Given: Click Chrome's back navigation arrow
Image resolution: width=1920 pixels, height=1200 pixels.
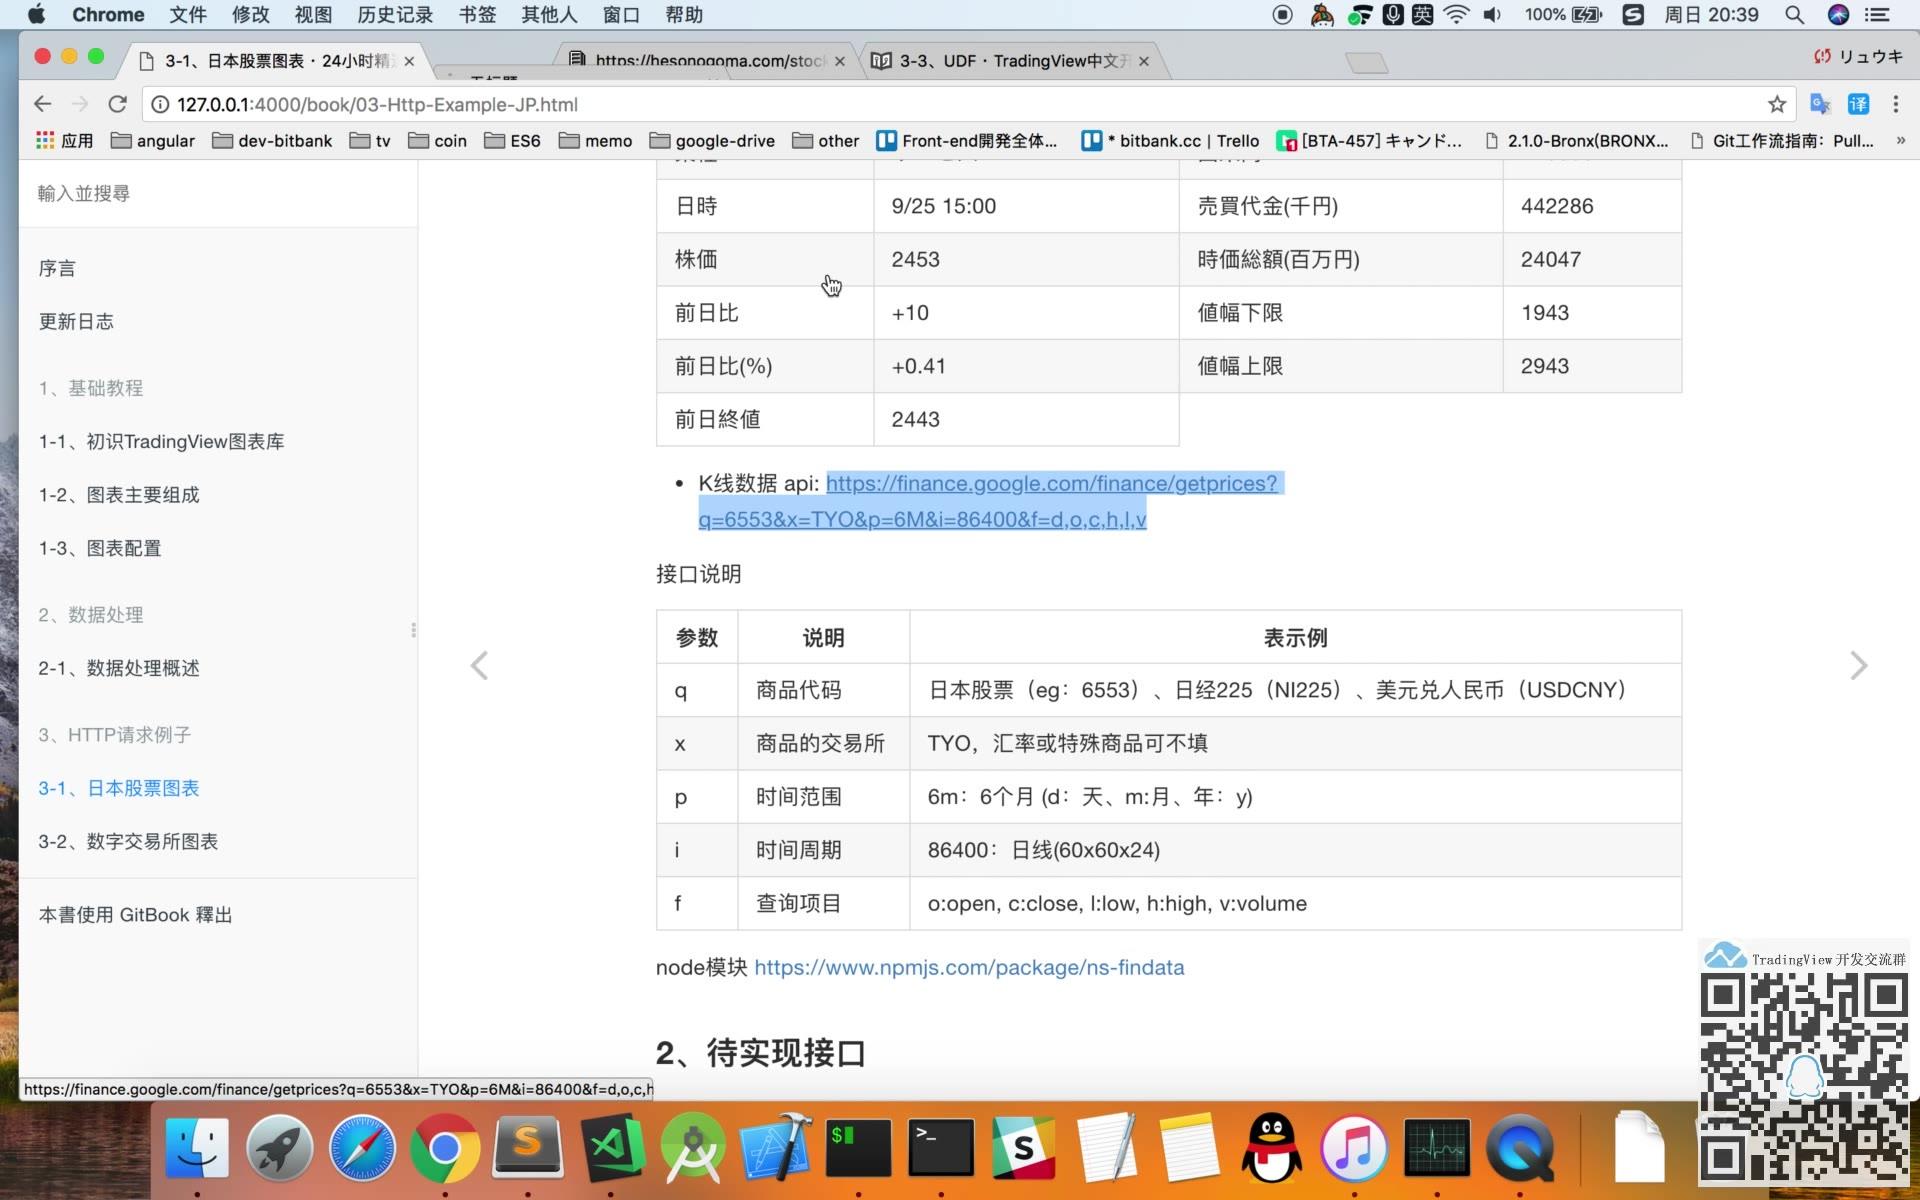Looking at the screenshot, I should 42,104.
